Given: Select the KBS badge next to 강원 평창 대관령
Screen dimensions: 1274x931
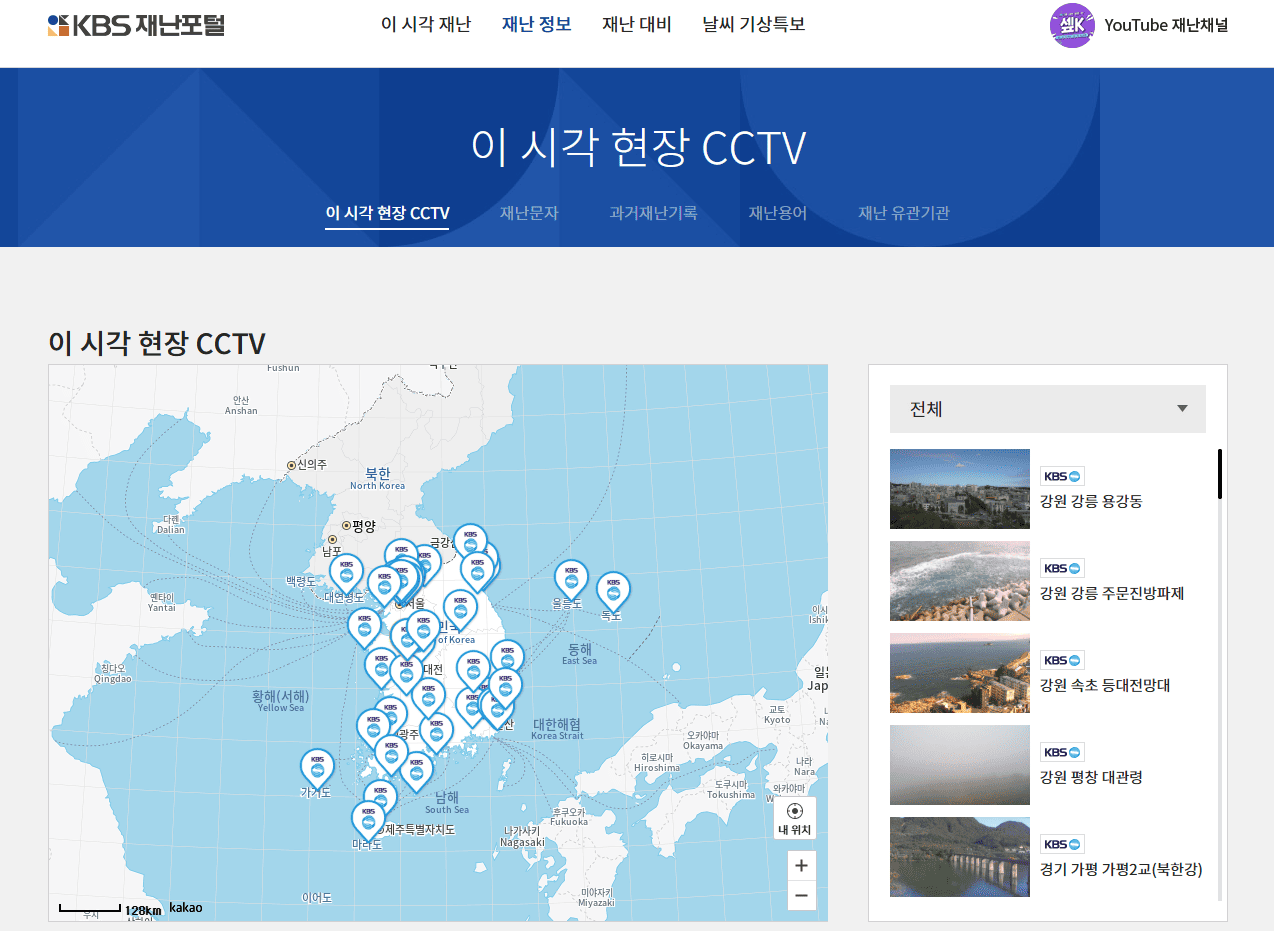Looking at the screenshot, I should [x=1062, y=752].
